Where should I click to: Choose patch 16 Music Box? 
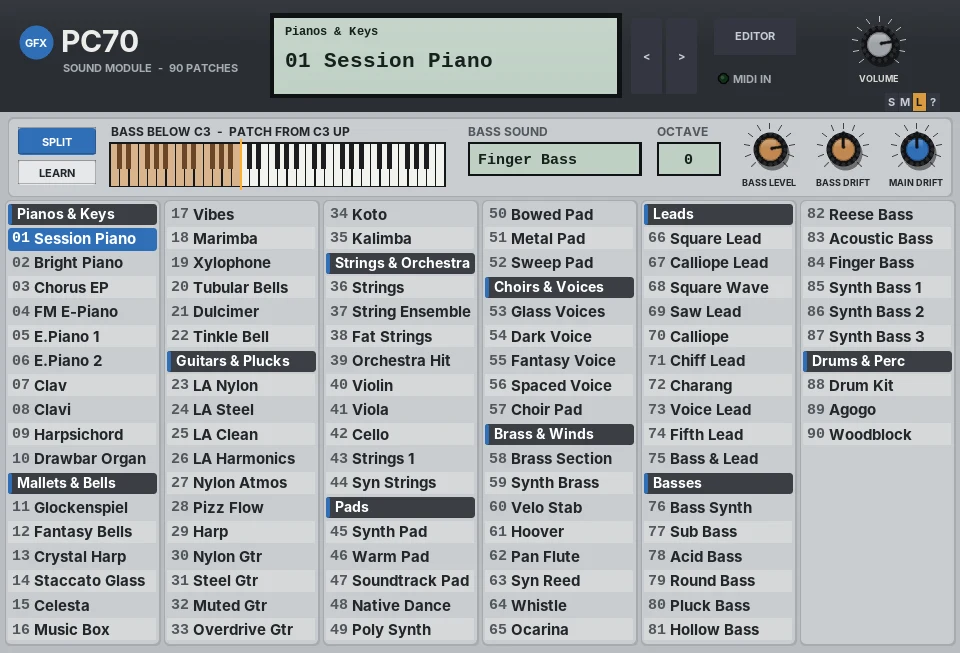83,630
